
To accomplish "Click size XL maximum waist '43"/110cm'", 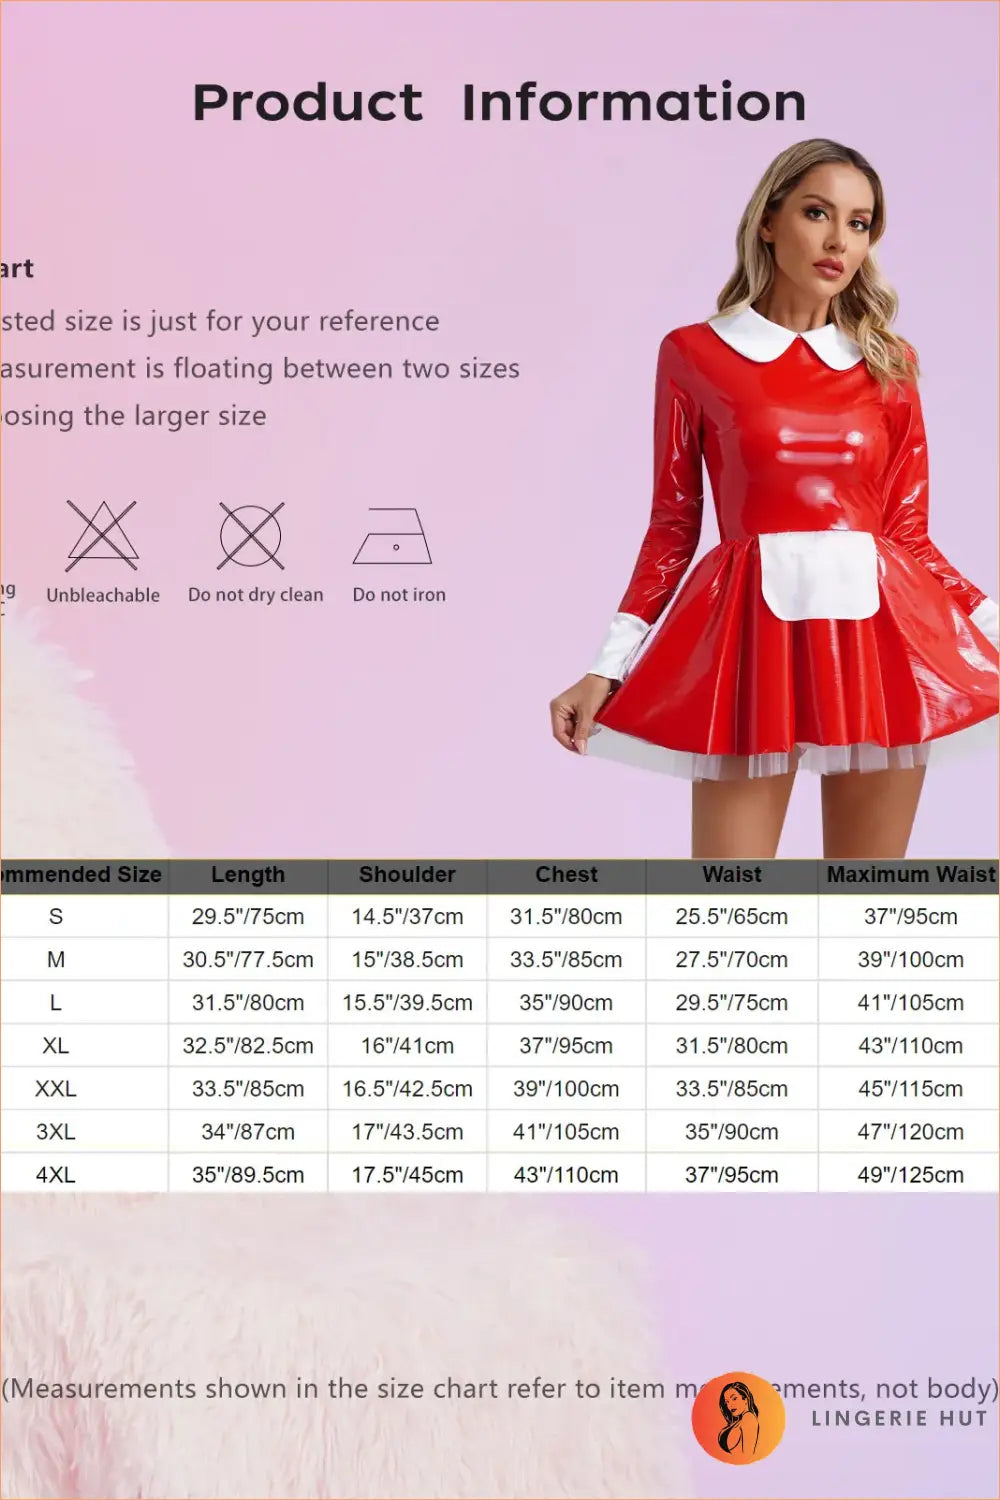I will [911, 1045].
